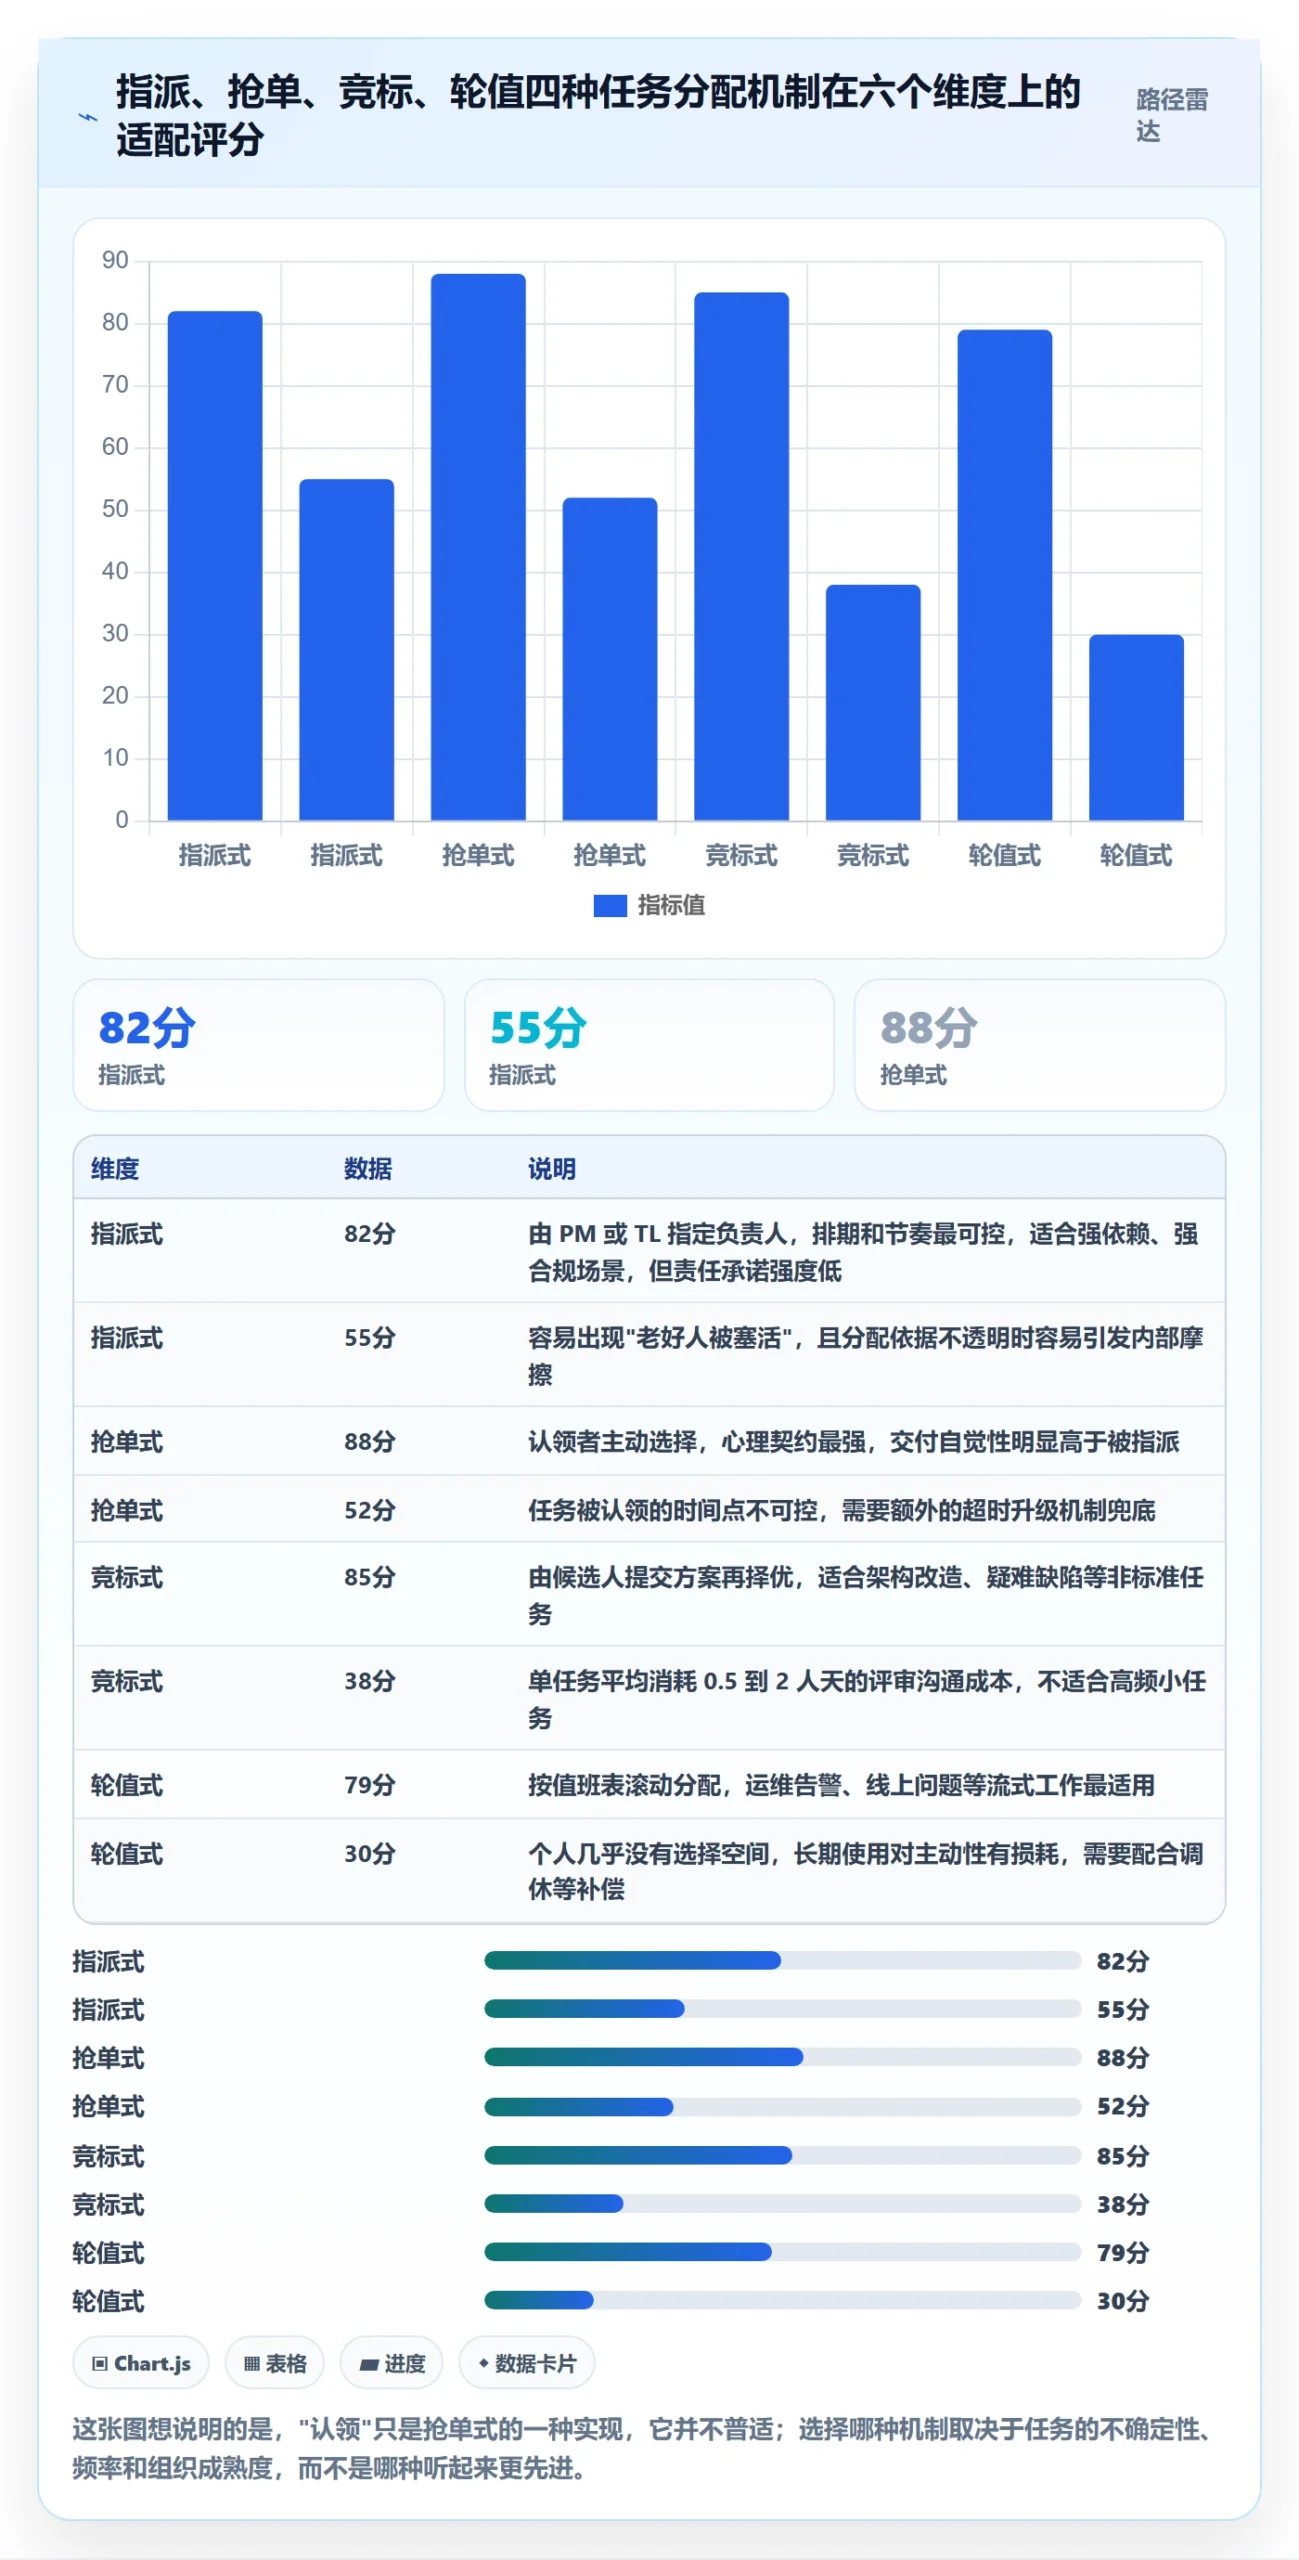Viewport: 1299px width, 2560px height.
Task: Click the description starting 由 PM 或 TL
Action: tap(863, 1251)
